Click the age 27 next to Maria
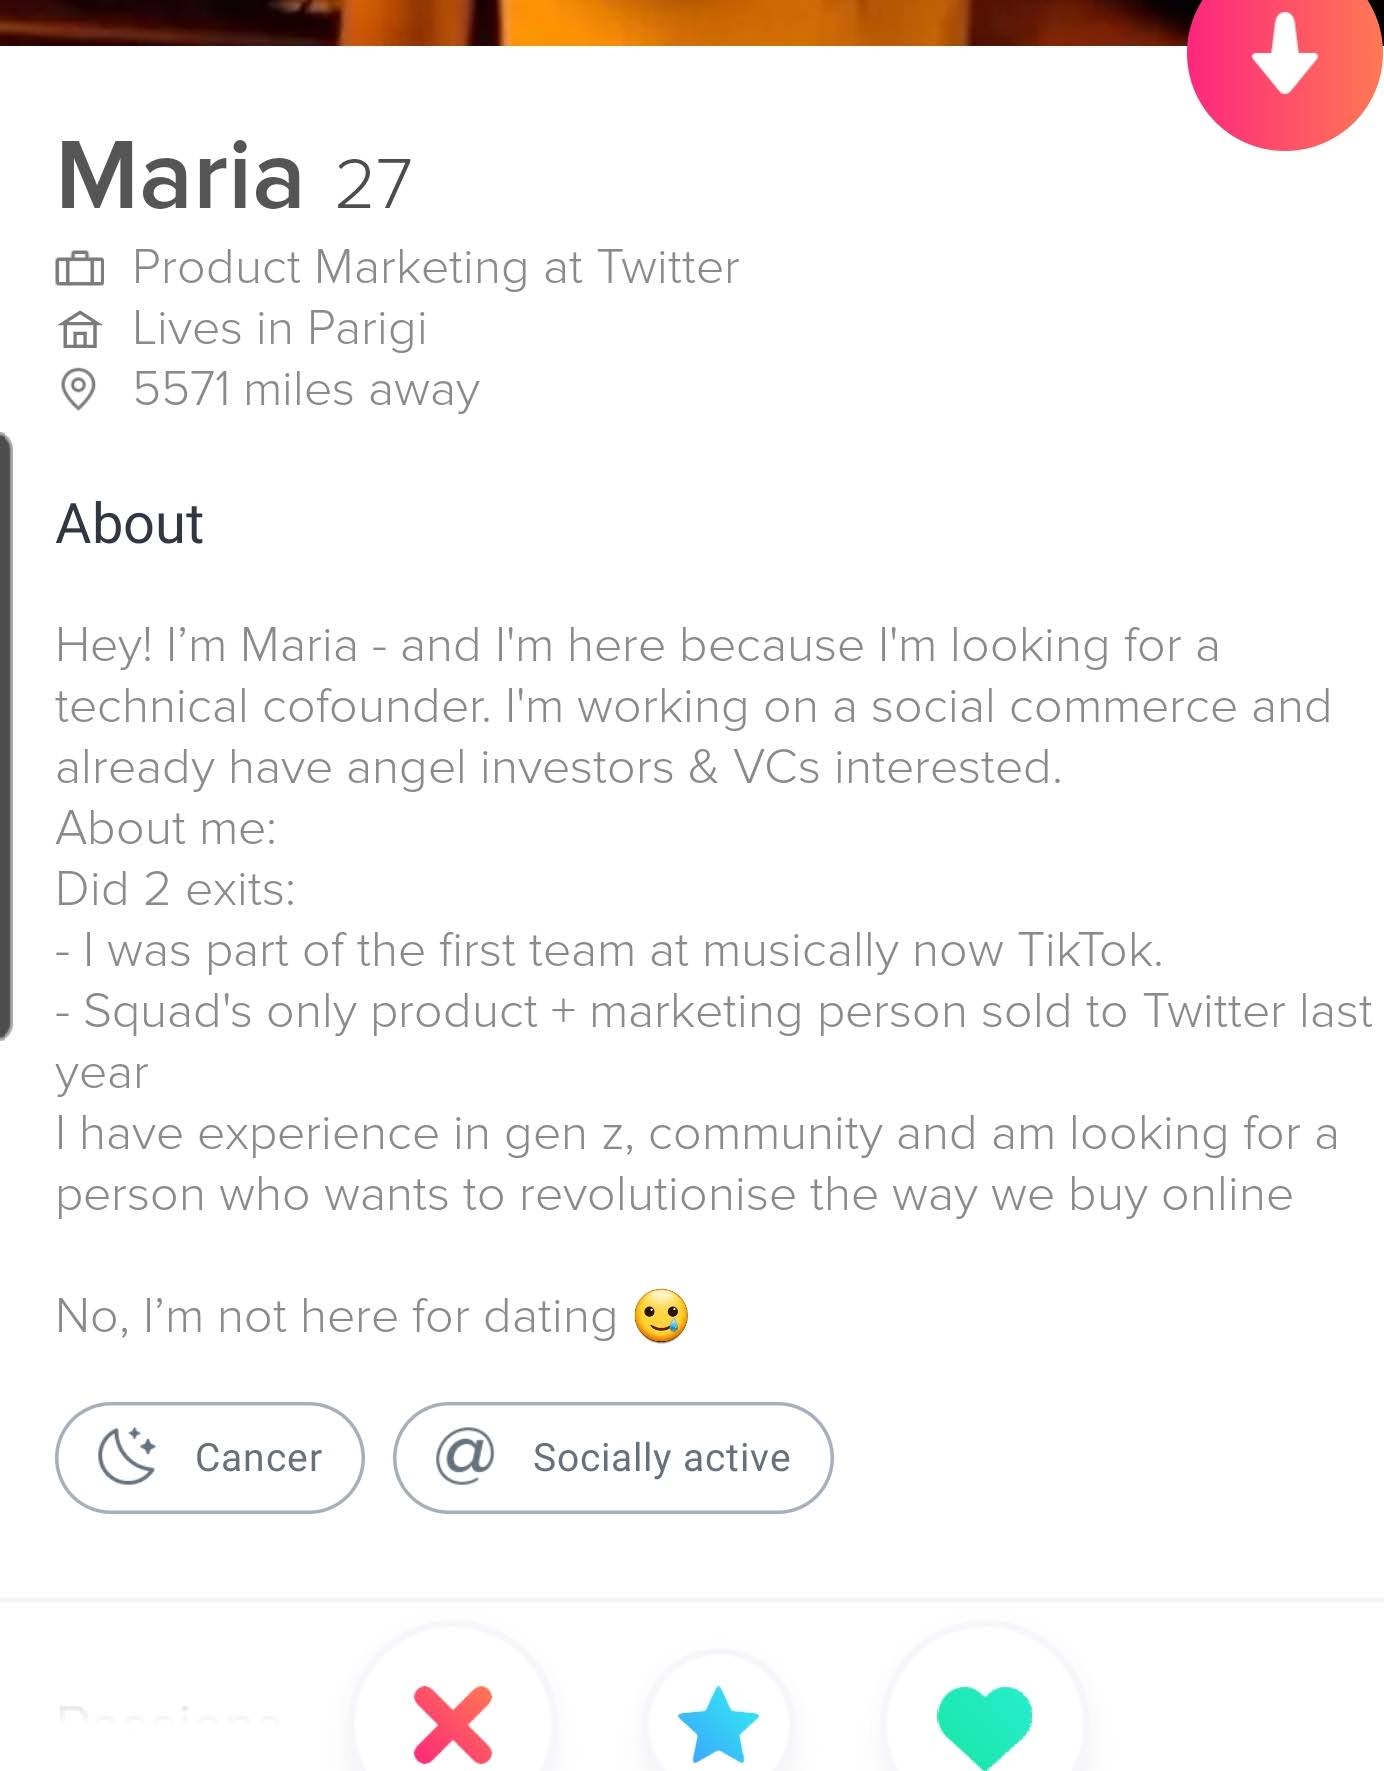 click(373, 184)
